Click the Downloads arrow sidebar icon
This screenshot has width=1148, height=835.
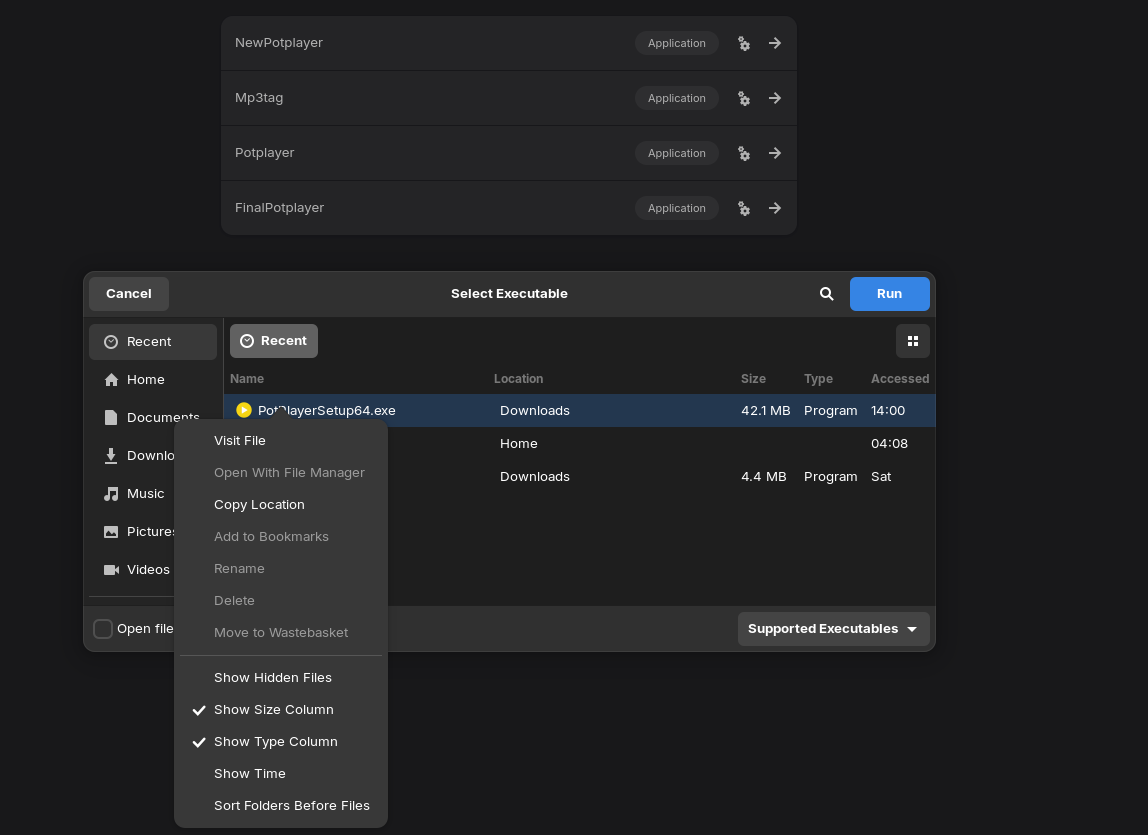tap(111, 456)
